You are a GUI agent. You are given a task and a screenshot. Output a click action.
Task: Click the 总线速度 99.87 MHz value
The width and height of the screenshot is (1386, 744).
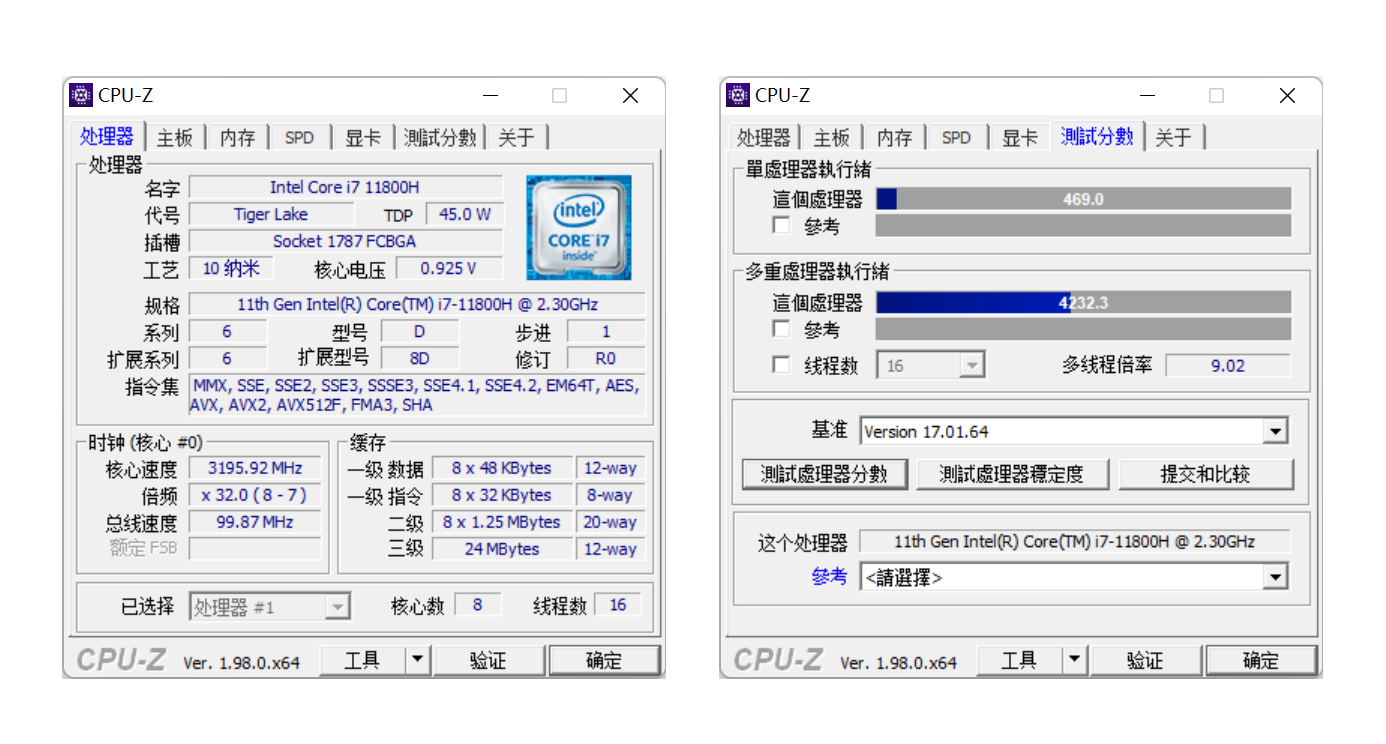point(254,522)
